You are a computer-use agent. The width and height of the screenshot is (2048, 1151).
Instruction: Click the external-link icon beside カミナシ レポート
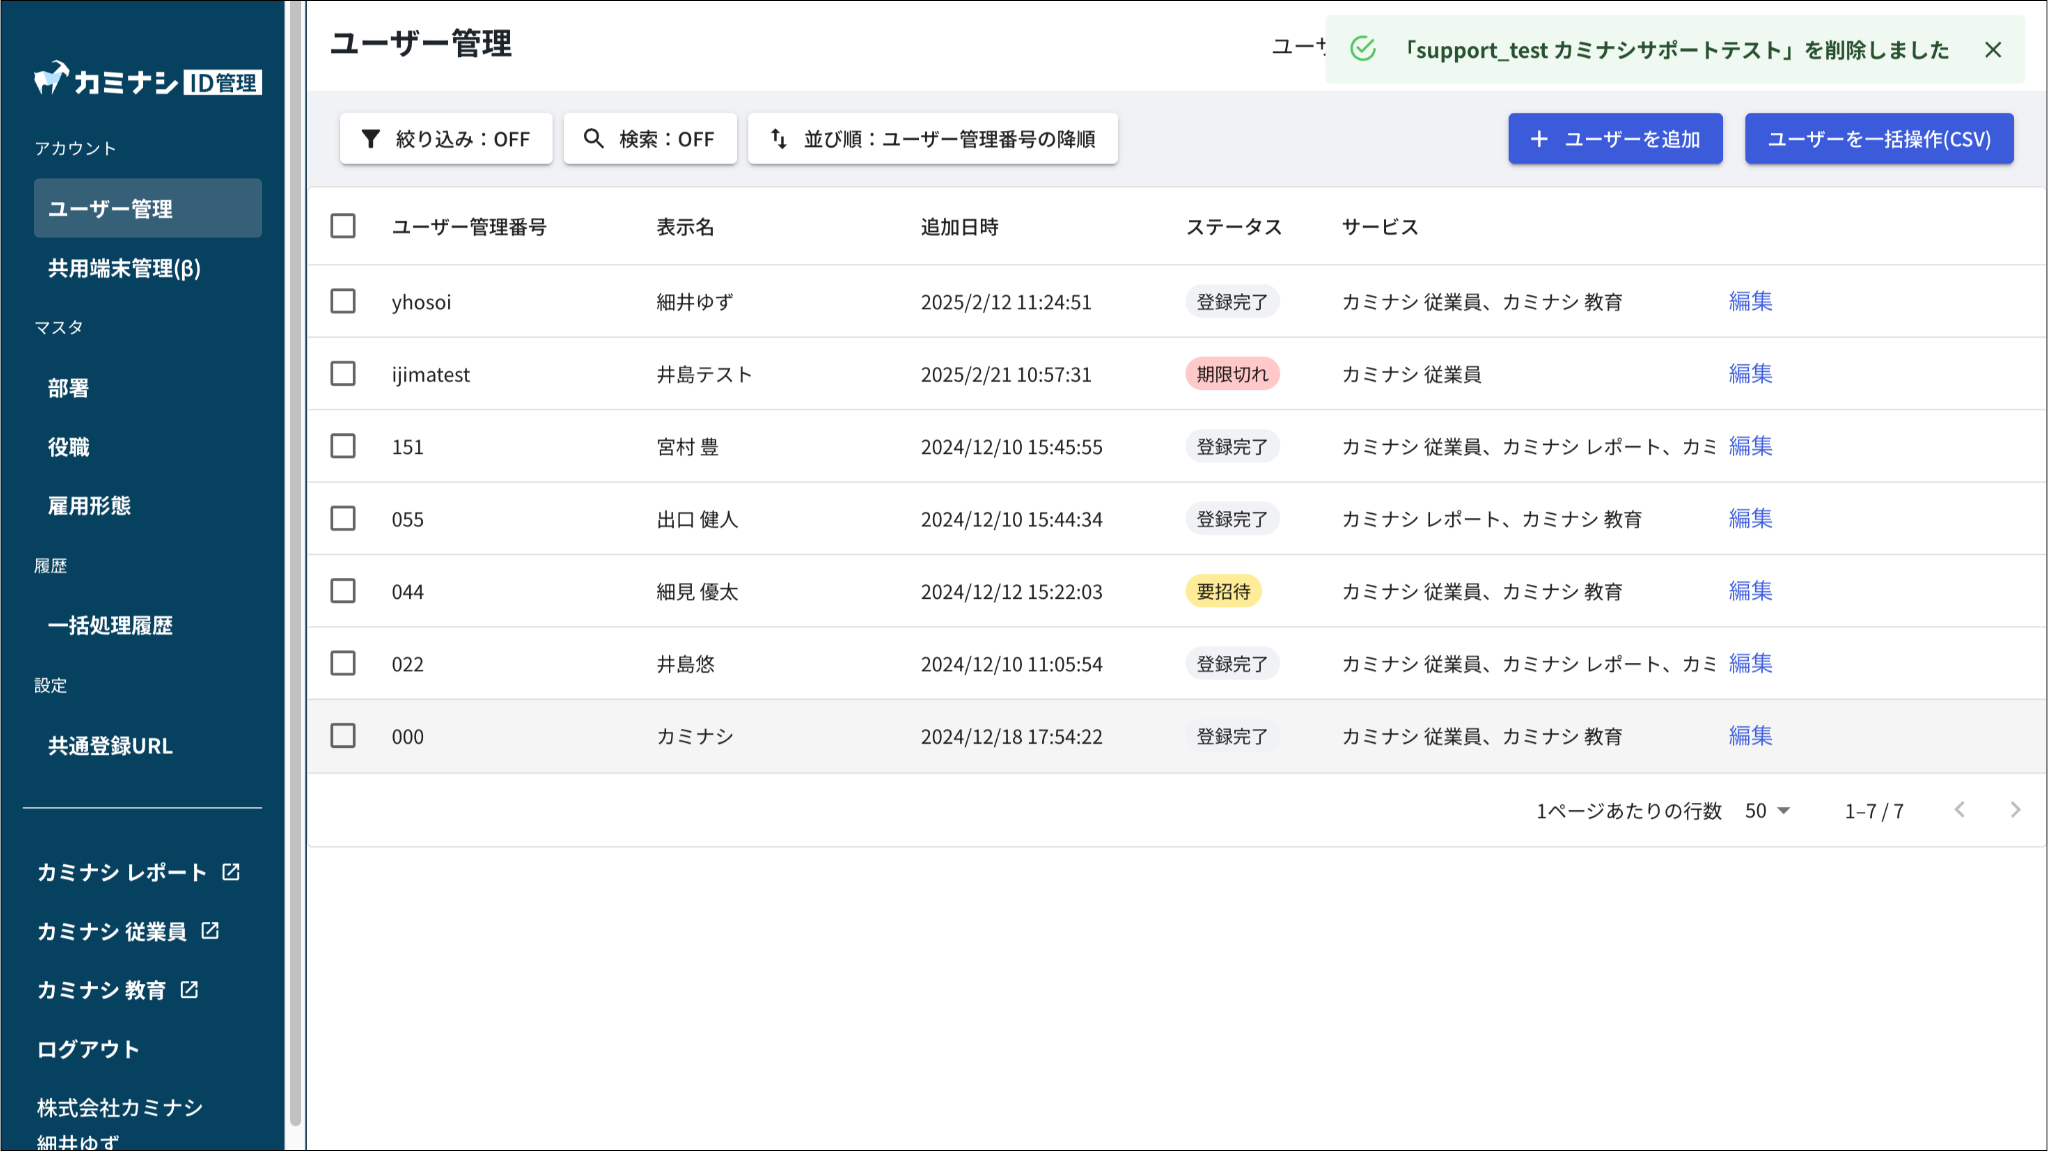pos(231,872)
